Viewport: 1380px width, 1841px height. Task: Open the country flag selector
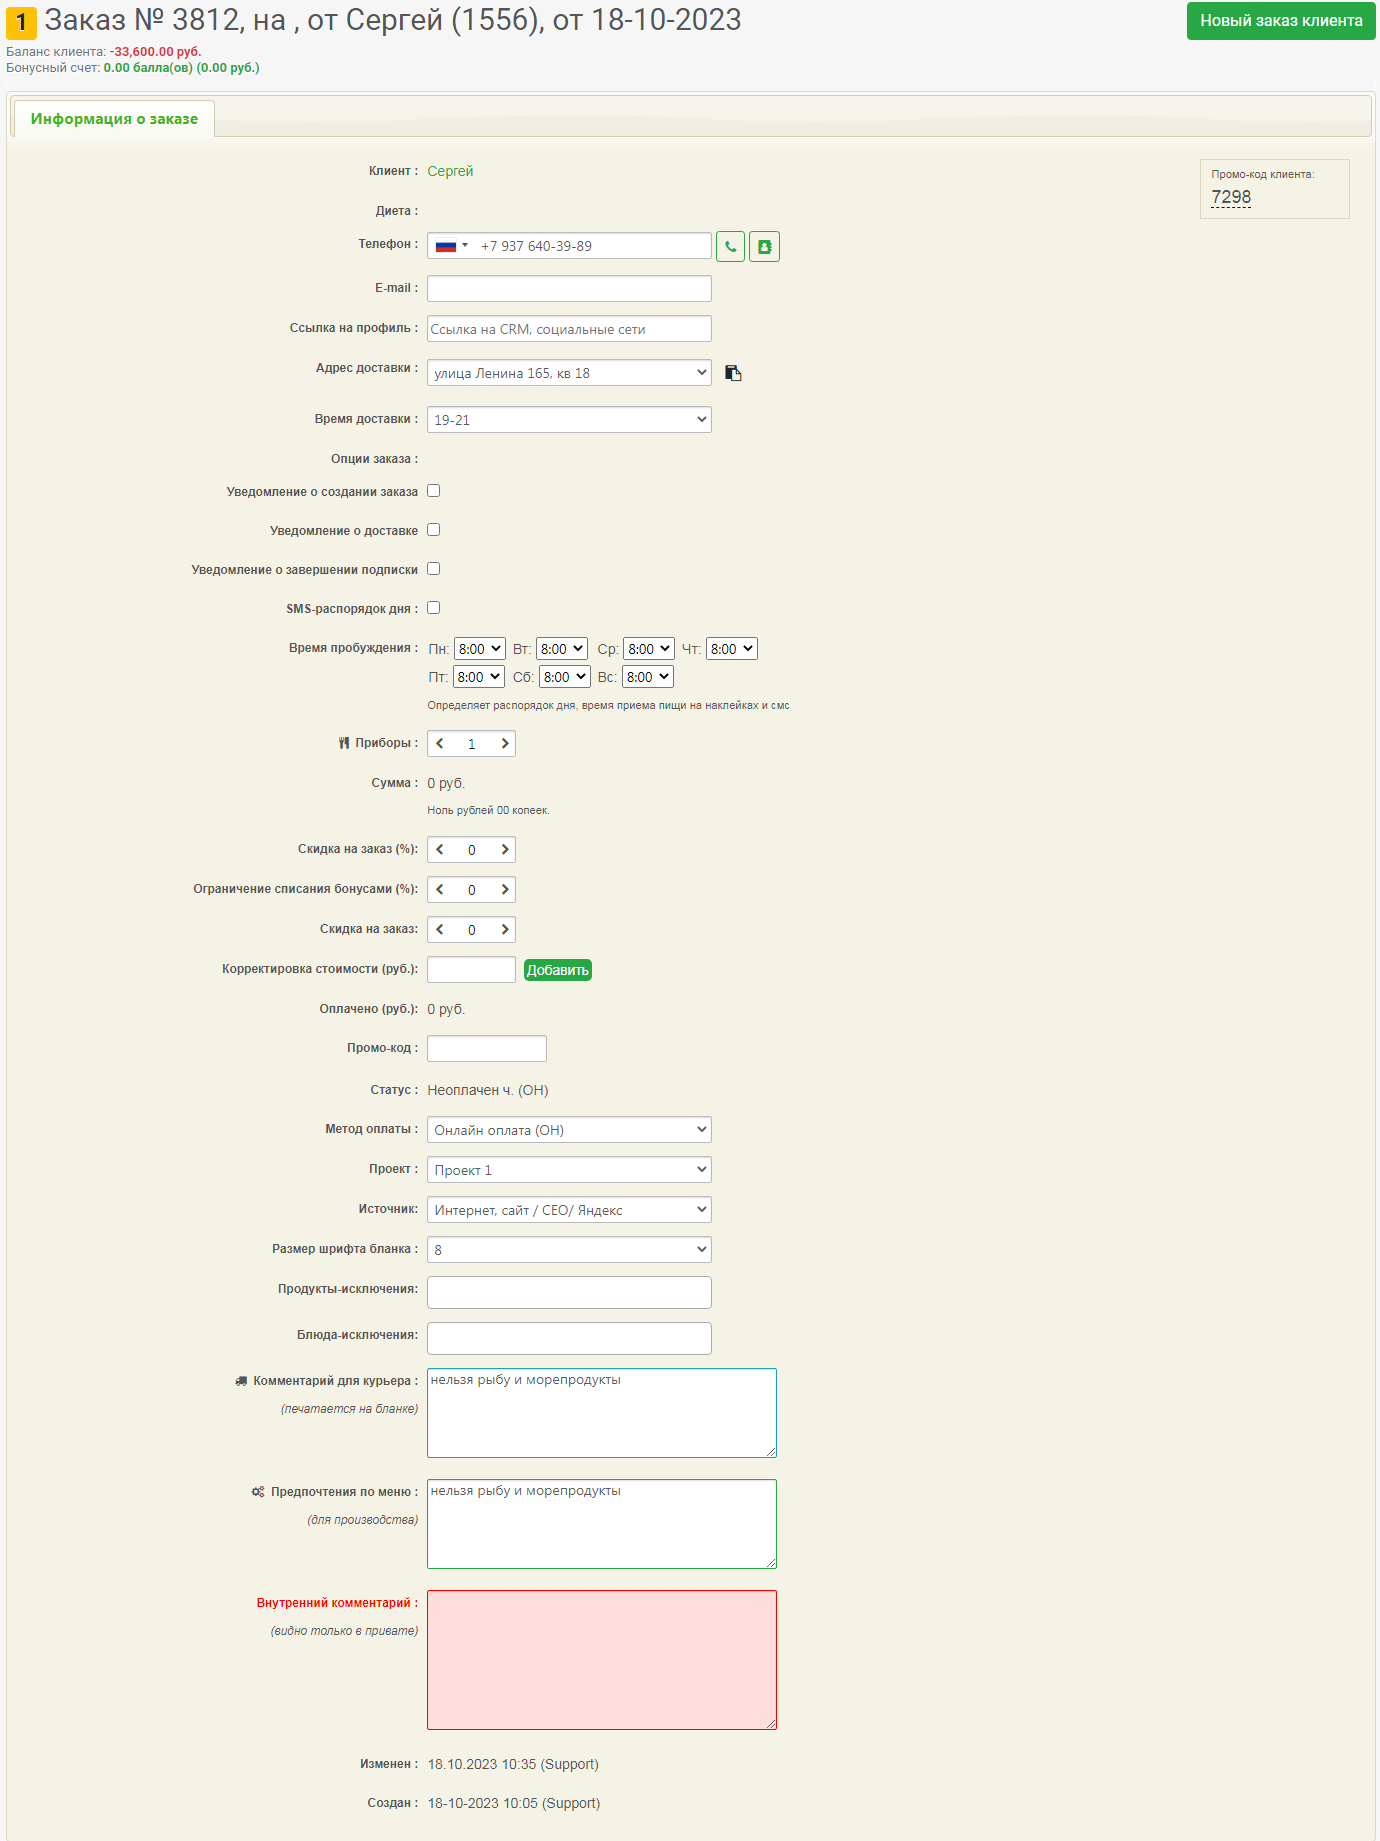point(452,246)
